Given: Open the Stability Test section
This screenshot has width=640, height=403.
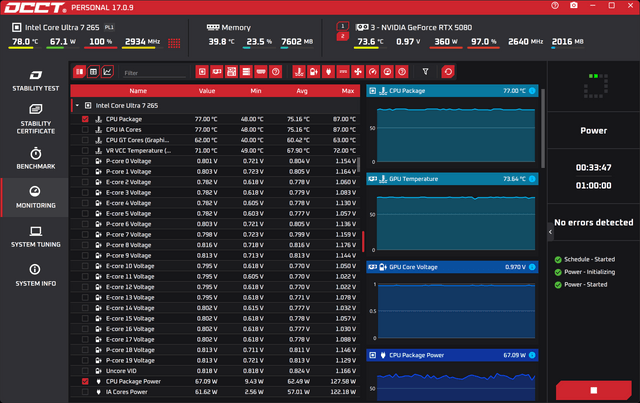Looking at the screenshot, I should pos(36,80).
